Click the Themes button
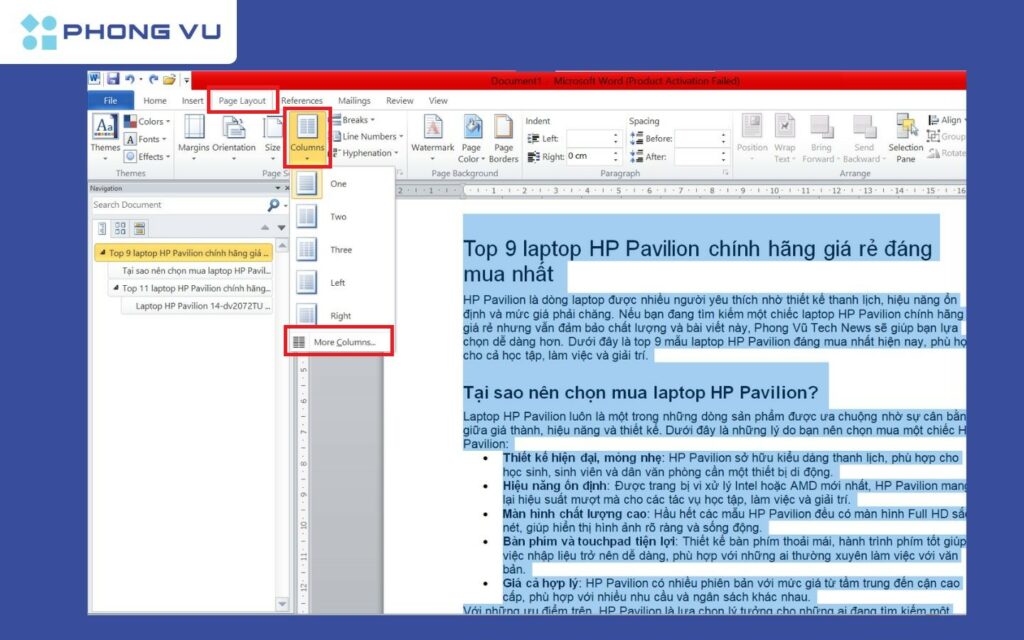This screenshot has width=1024, height=640. tap(104, 135)
